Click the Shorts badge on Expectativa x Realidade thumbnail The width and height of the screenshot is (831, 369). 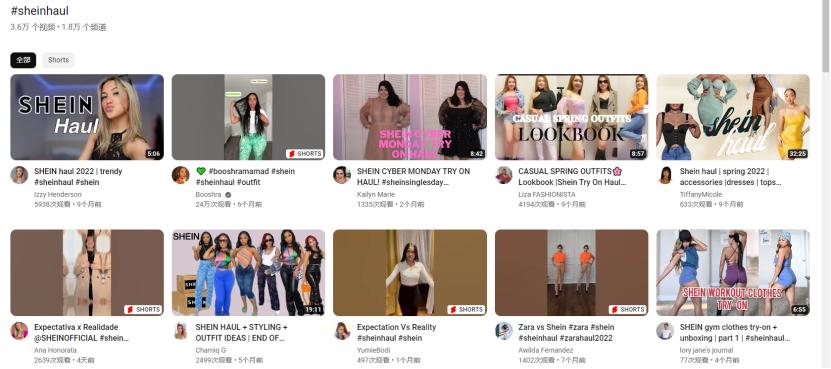pyautogui.click(x=143, y=310)
